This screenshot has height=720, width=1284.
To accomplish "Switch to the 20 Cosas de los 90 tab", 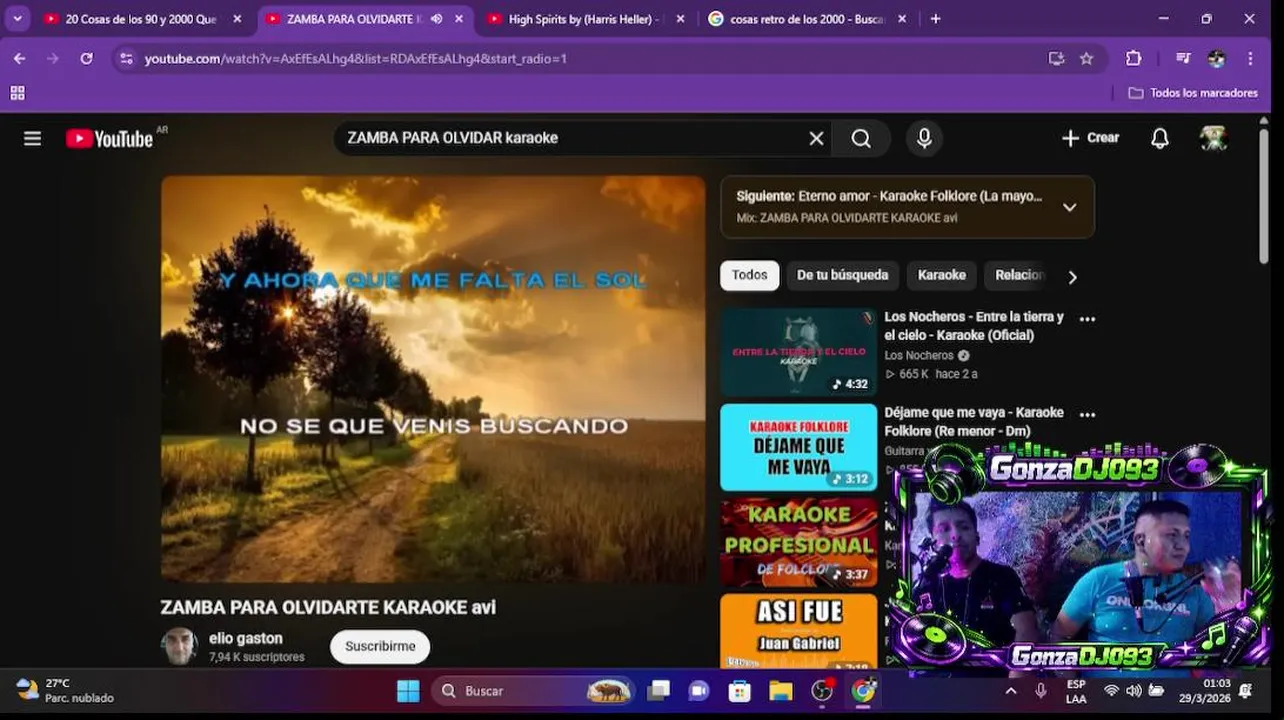I will [140, 19].
